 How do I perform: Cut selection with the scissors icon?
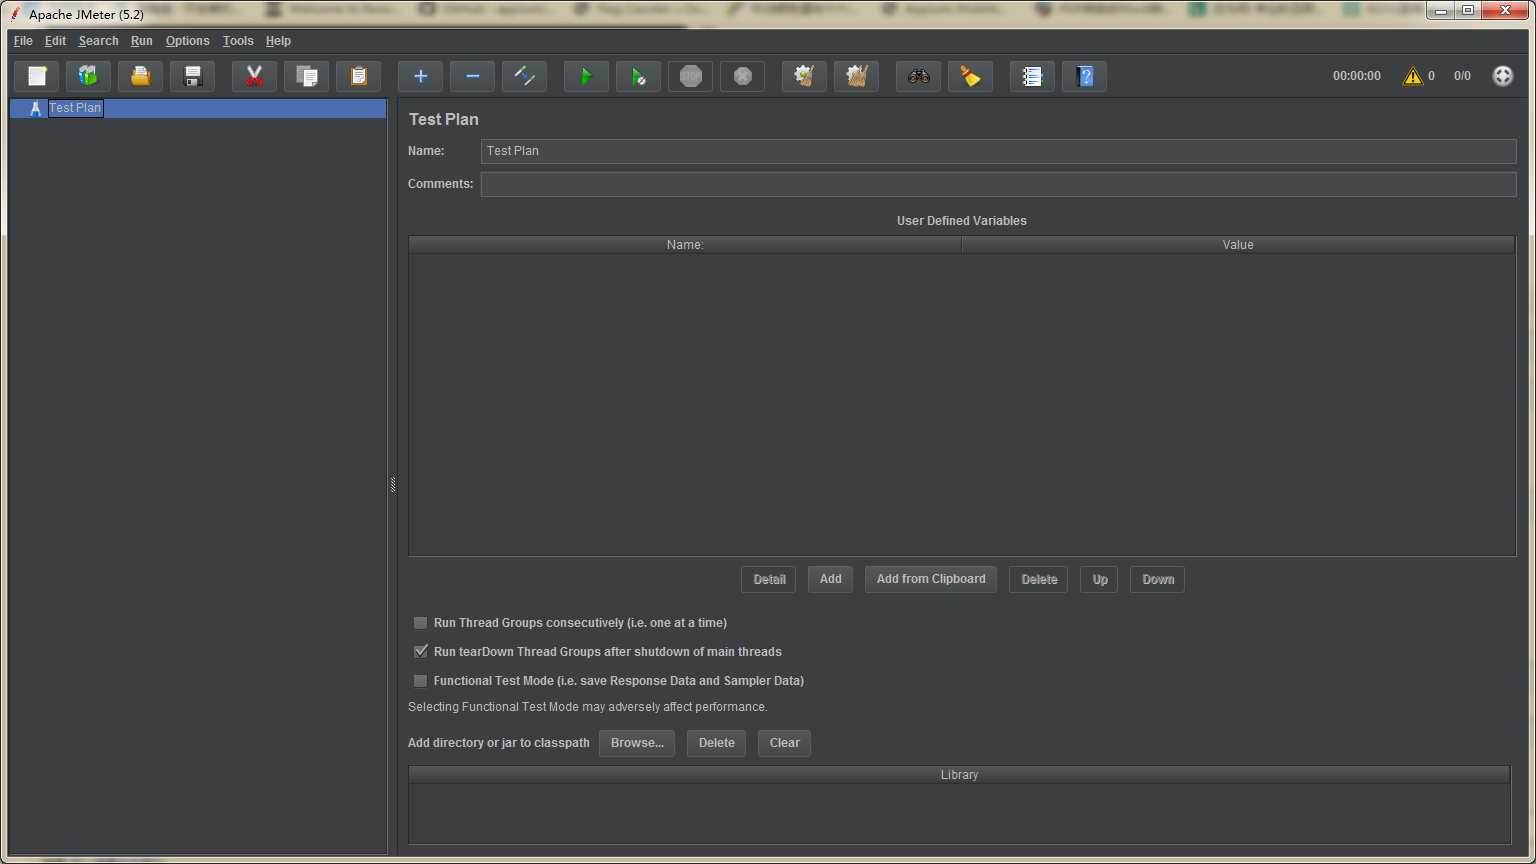click(x=255, y=76)
